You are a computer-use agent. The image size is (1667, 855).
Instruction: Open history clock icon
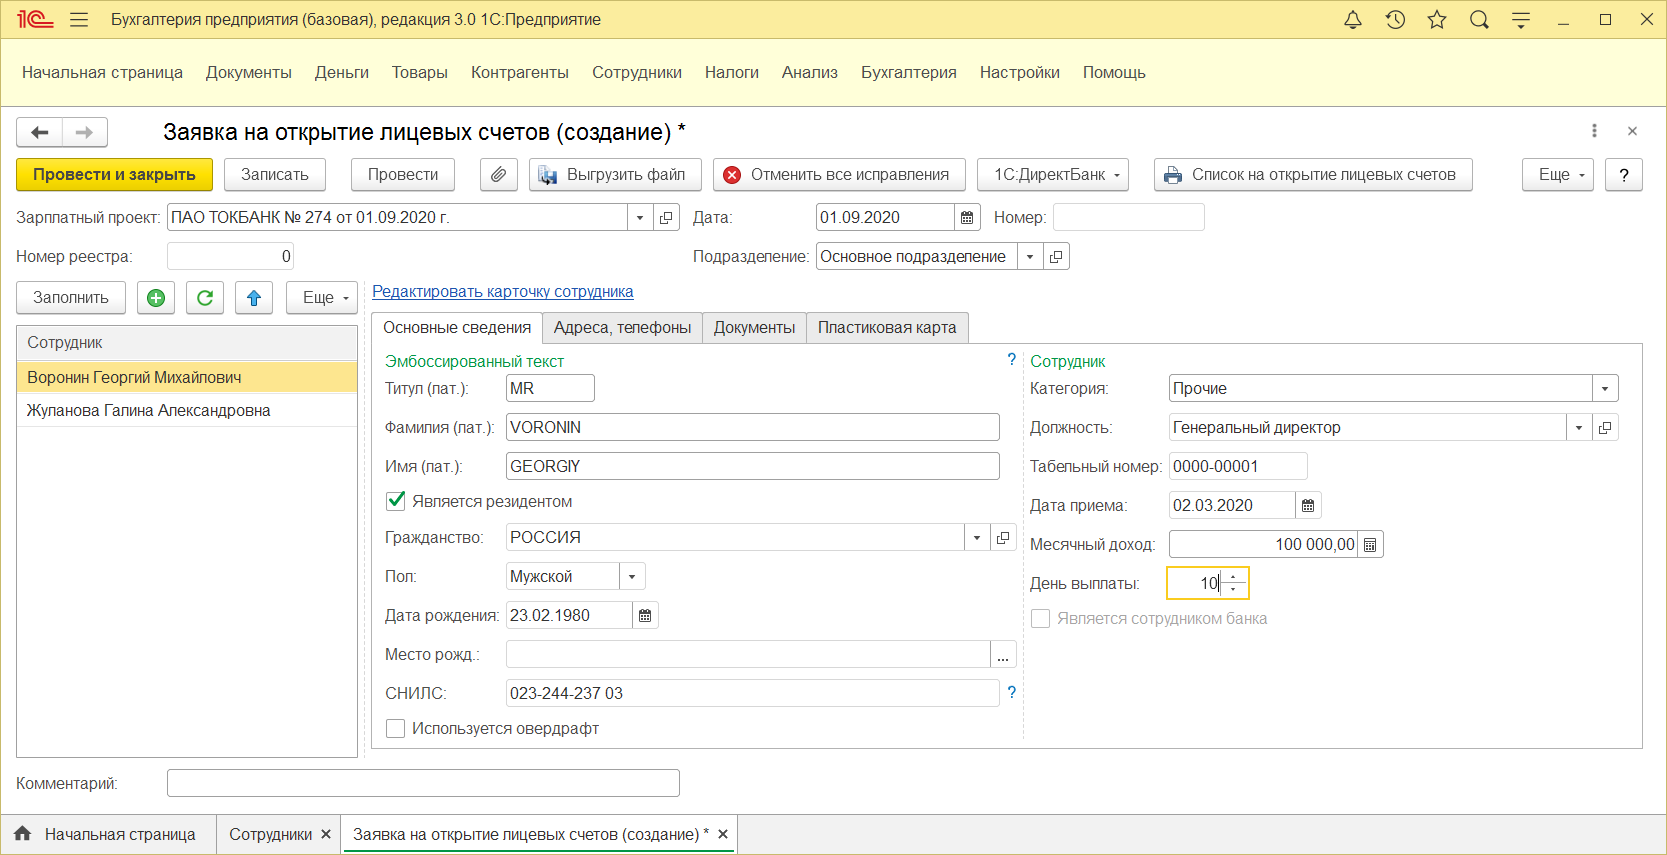tap(1395, 20)
